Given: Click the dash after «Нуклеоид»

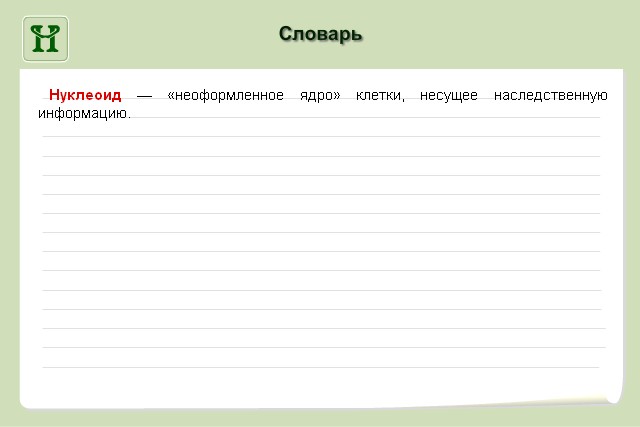Looking at the screenshot, I should tap(144, 96).
